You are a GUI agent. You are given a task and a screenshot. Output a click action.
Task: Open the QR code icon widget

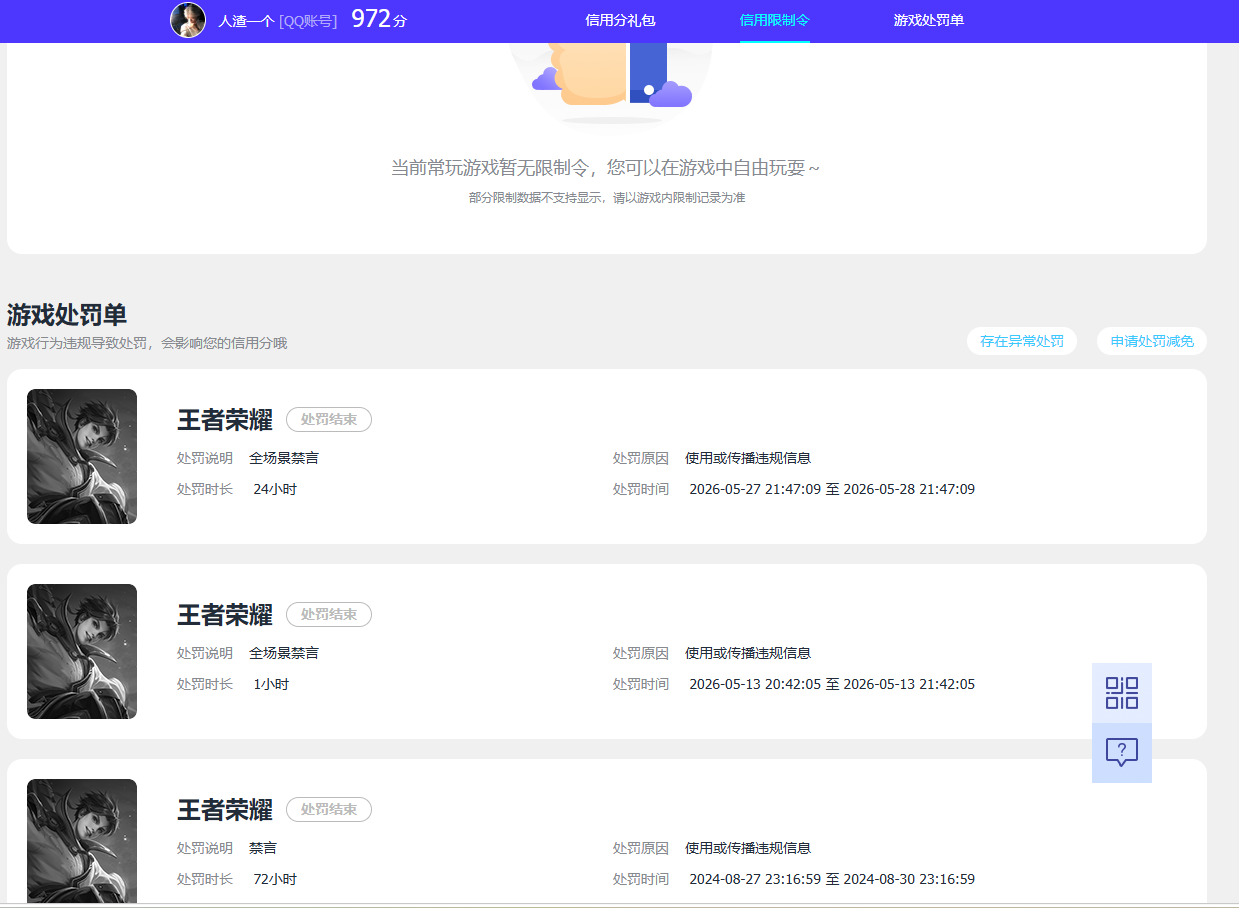(1121, 692)
